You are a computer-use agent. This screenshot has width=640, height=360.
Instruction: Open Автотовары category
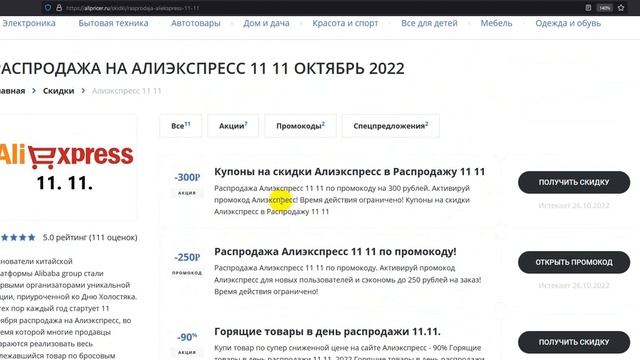click(196, 23)
